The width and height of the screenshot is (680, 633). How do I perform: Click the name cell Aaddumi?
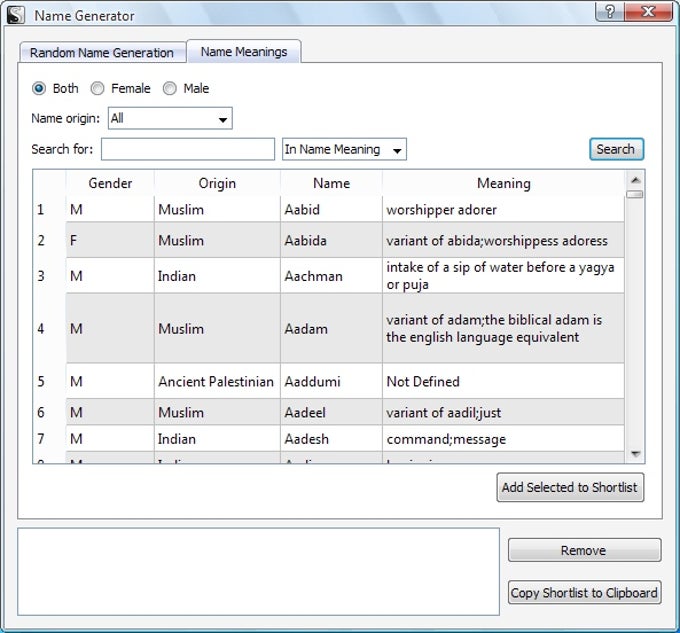click(x=331, y=381)
